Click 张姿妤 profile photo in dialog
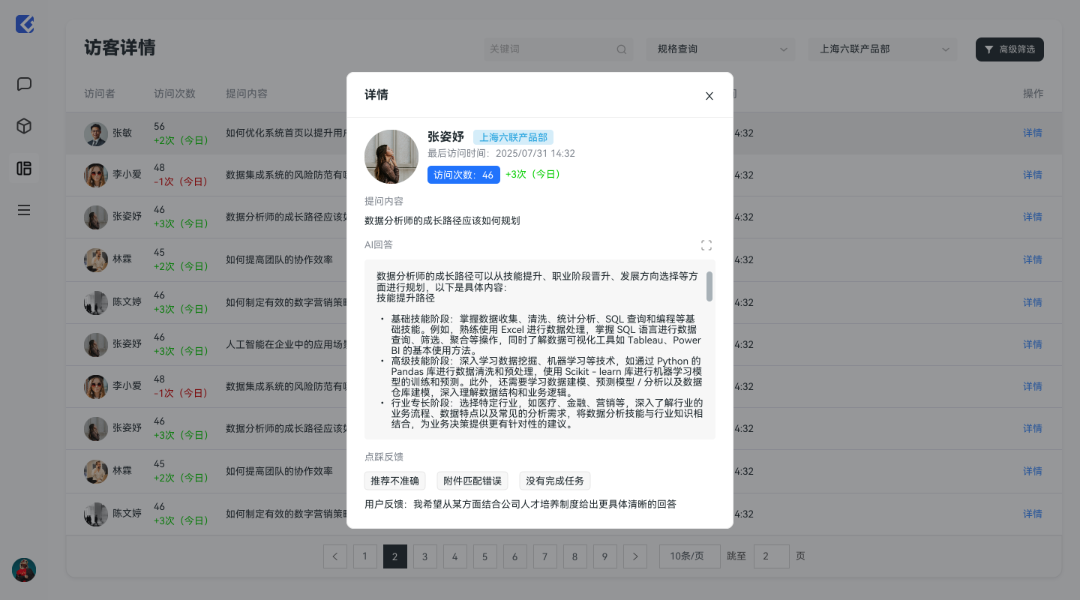 tap(391, 157)
